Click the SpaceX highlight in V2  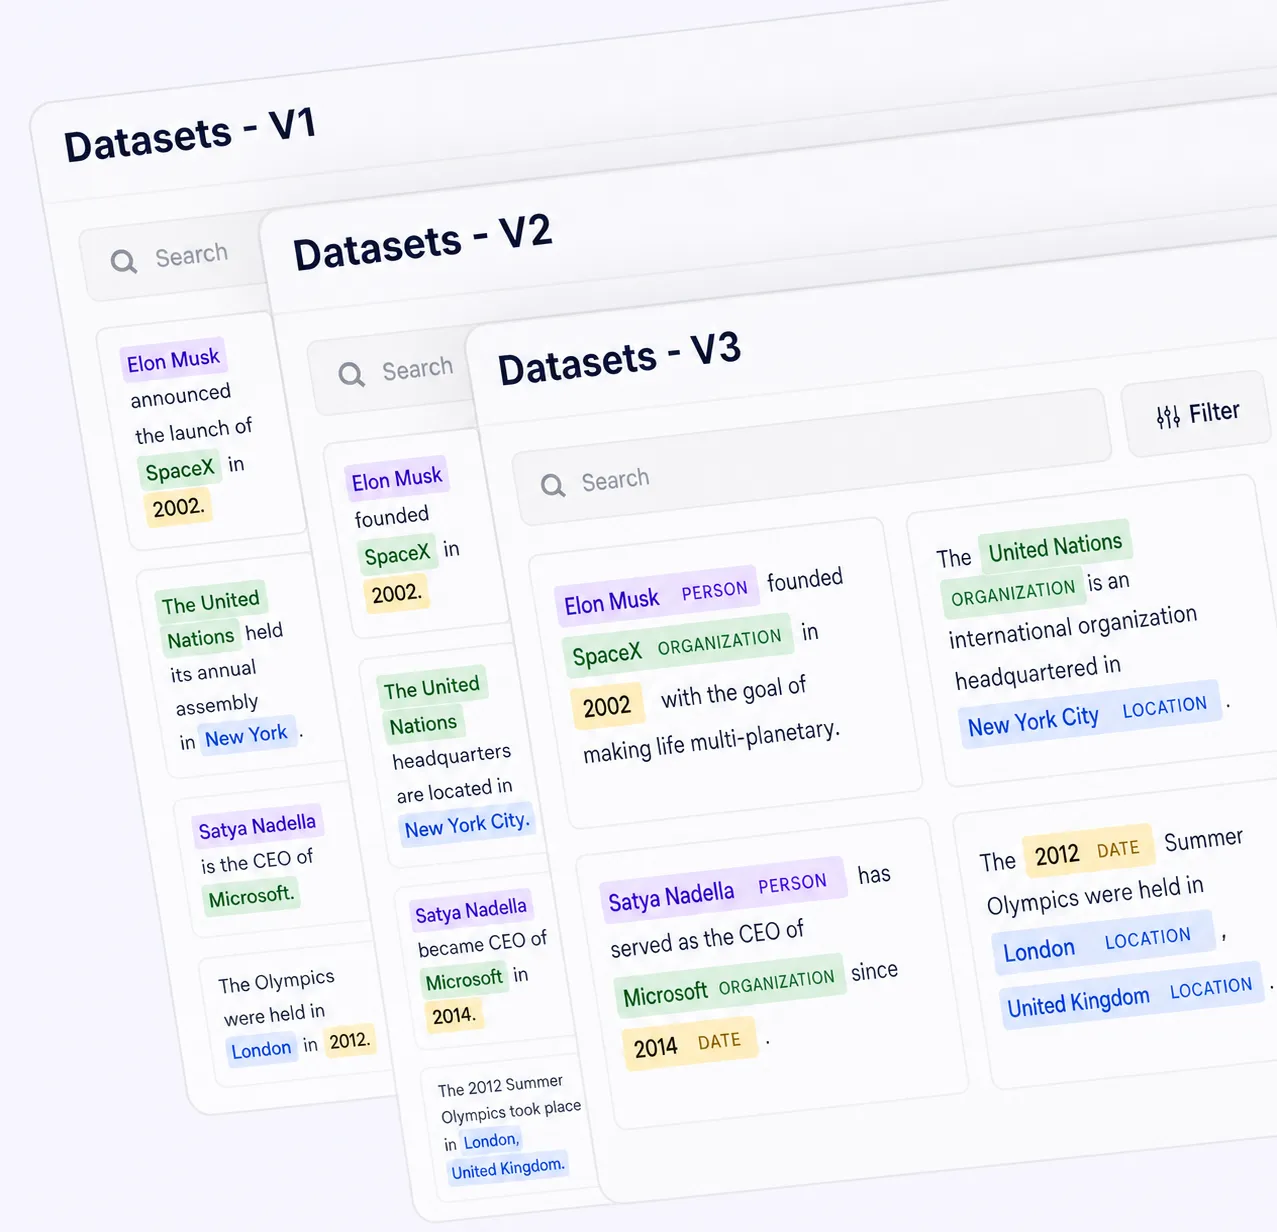point(397,555)
